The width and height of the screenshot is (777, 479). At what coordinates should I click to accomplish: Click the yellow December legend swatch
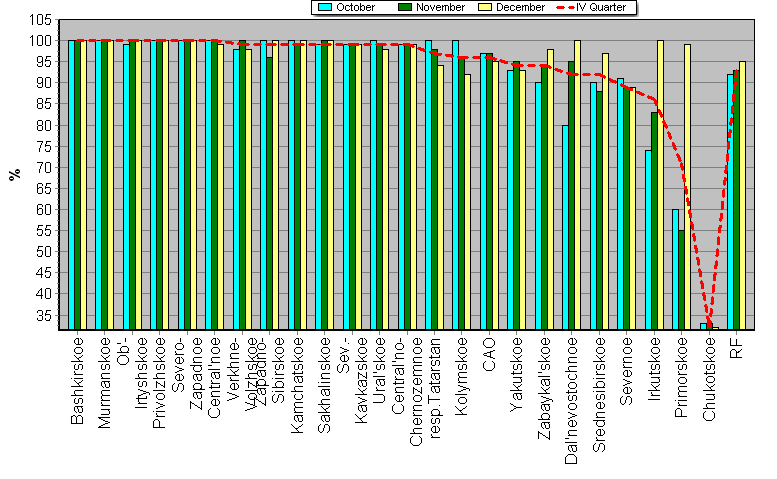485,7
